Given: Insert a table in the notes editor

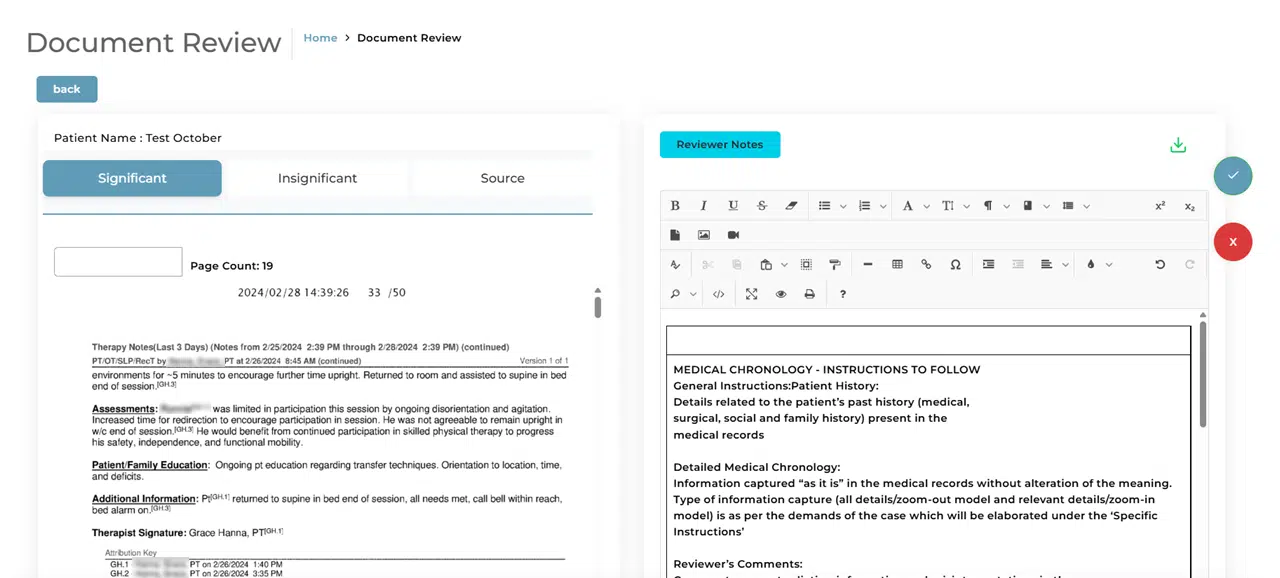Looking at the screenshot, I should [897, 265].
